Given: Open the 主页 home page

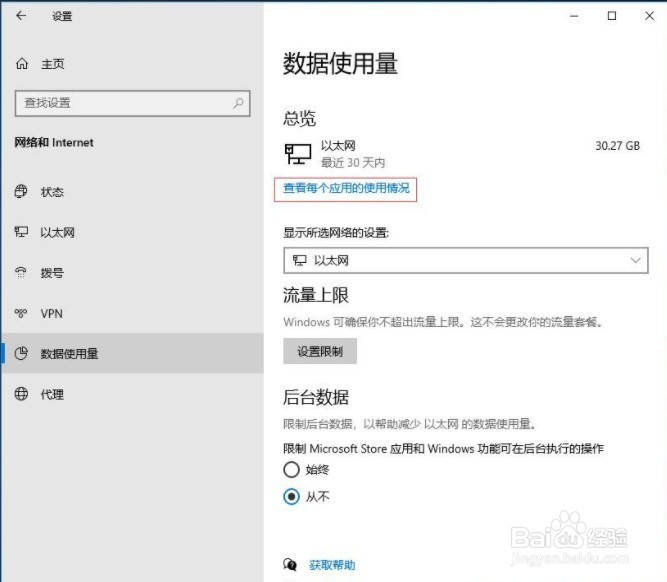Looking at the screenshot, I should point(132,64).
